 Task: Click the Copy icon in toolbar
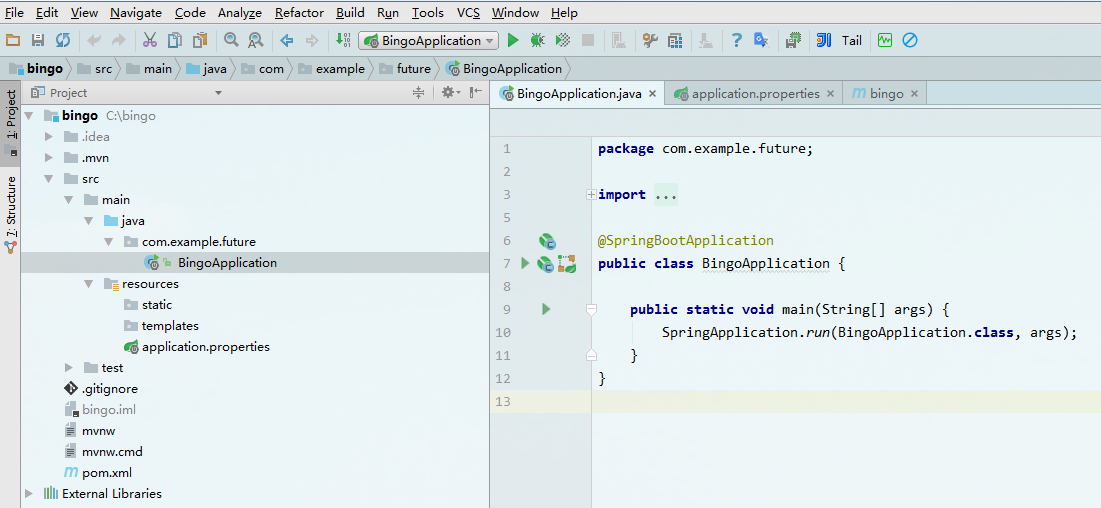click(174, 41)
